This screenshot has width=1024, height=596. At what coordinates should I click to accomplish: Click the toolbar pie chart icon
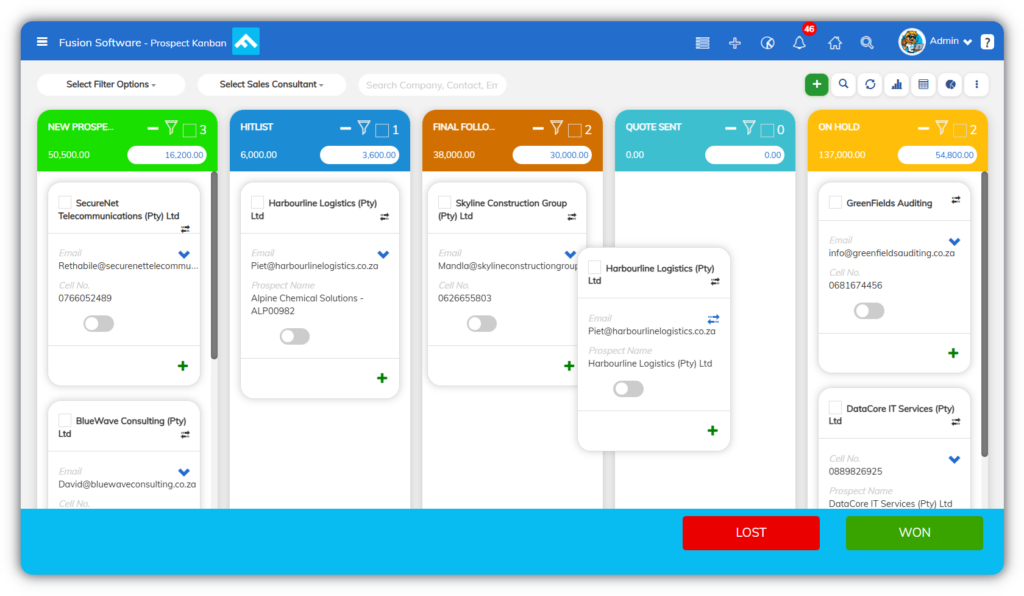pos(950,84)
